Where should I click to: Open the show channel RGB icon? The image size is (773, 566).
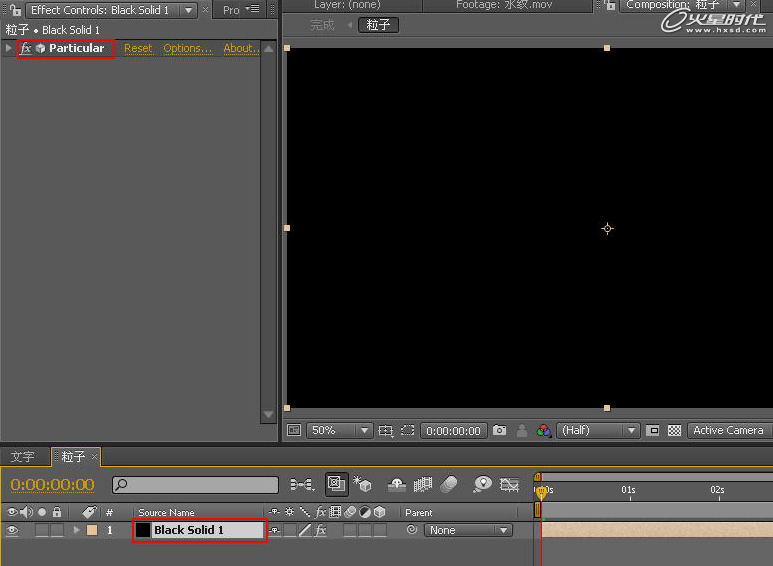(543, 431)
